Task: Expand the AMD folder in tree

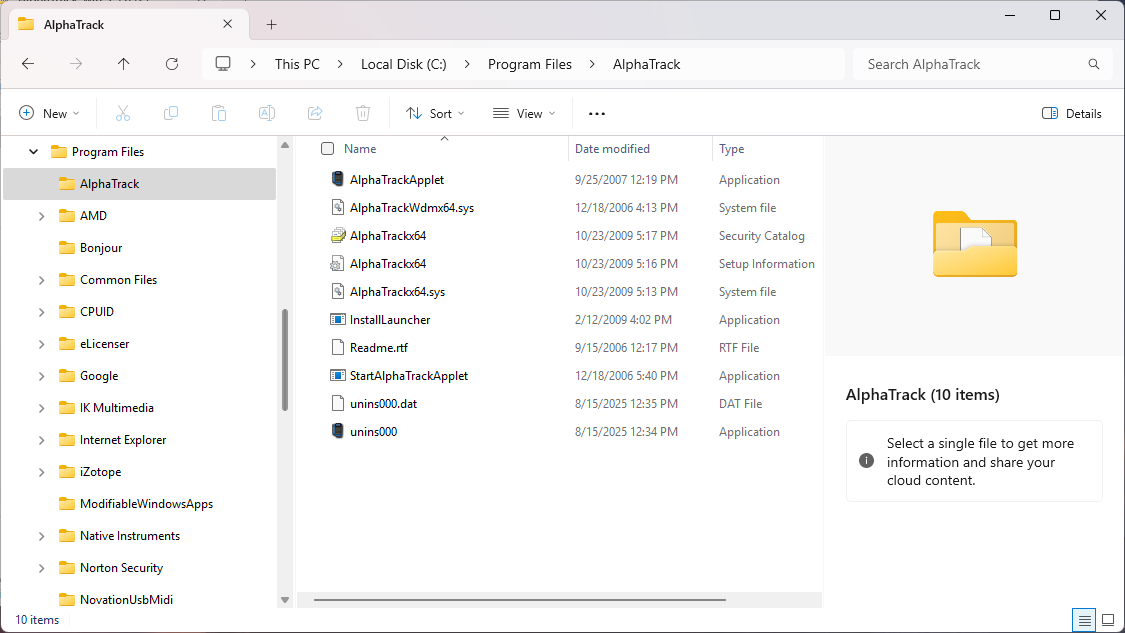Action: click(41, 216)
